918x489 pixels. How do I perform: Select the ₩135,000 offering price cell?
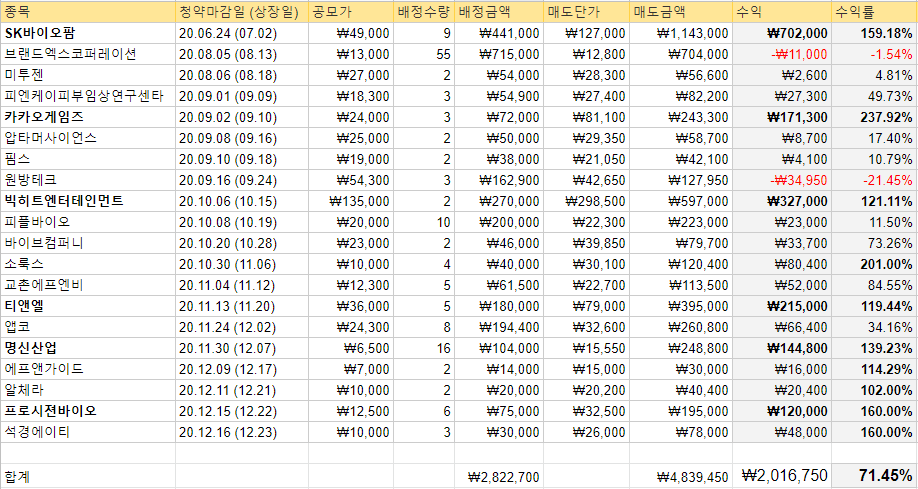(351, 201)
